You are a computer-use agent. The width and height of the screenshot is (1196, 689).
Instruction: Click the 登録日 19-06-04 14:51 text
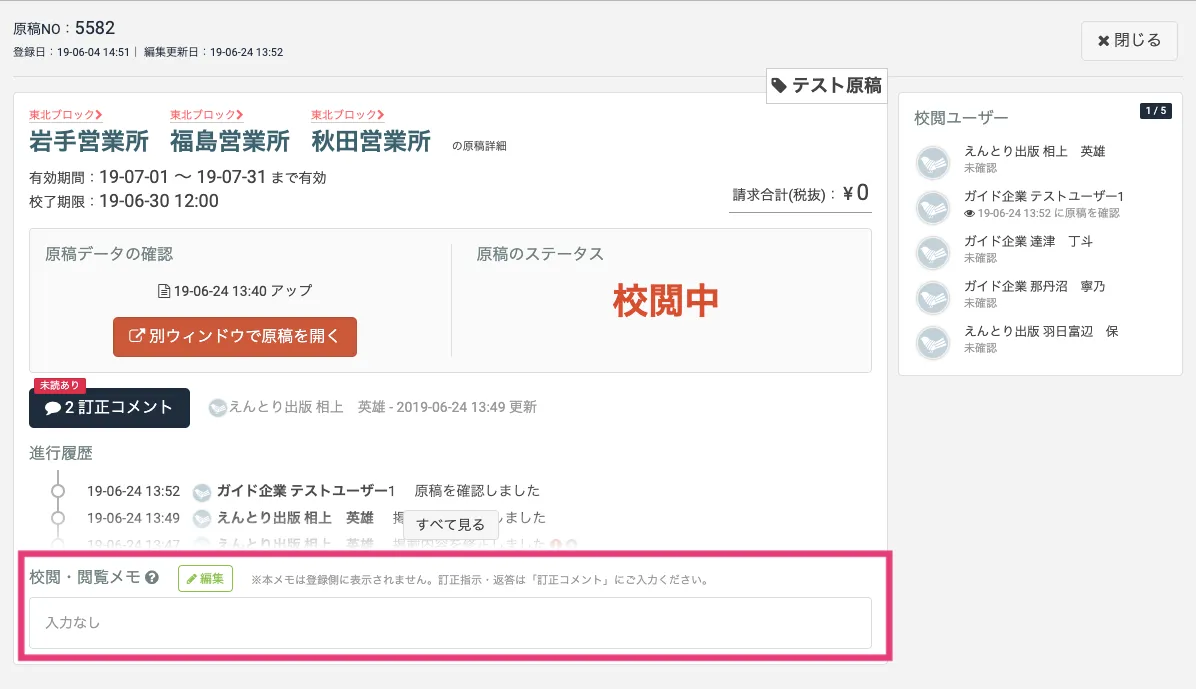click(x=71, y=52)
